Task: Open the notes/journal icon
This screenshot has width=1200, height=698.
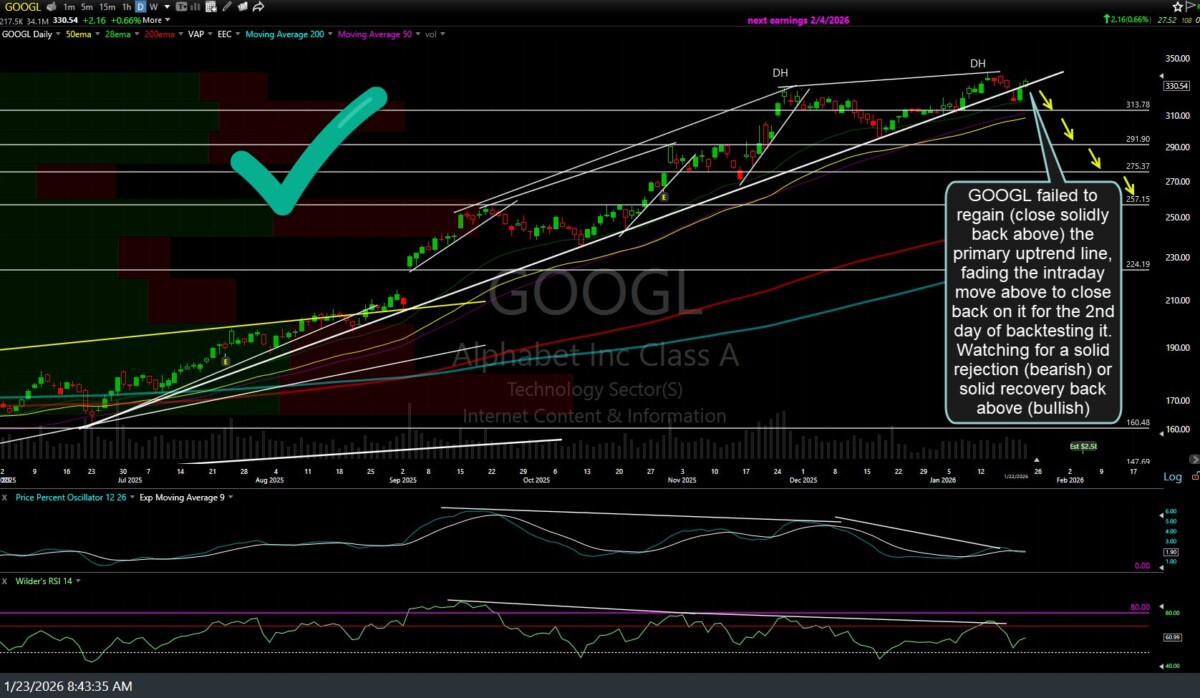Action: click(x=242, y=7)
